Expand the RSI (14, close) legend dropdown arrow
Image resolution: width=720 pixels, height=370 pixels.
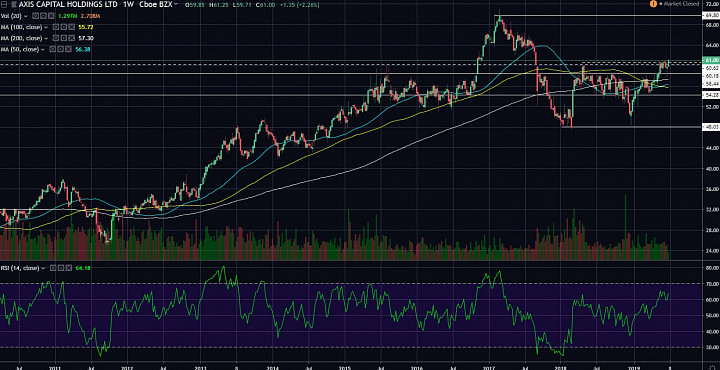click(43, 268)
